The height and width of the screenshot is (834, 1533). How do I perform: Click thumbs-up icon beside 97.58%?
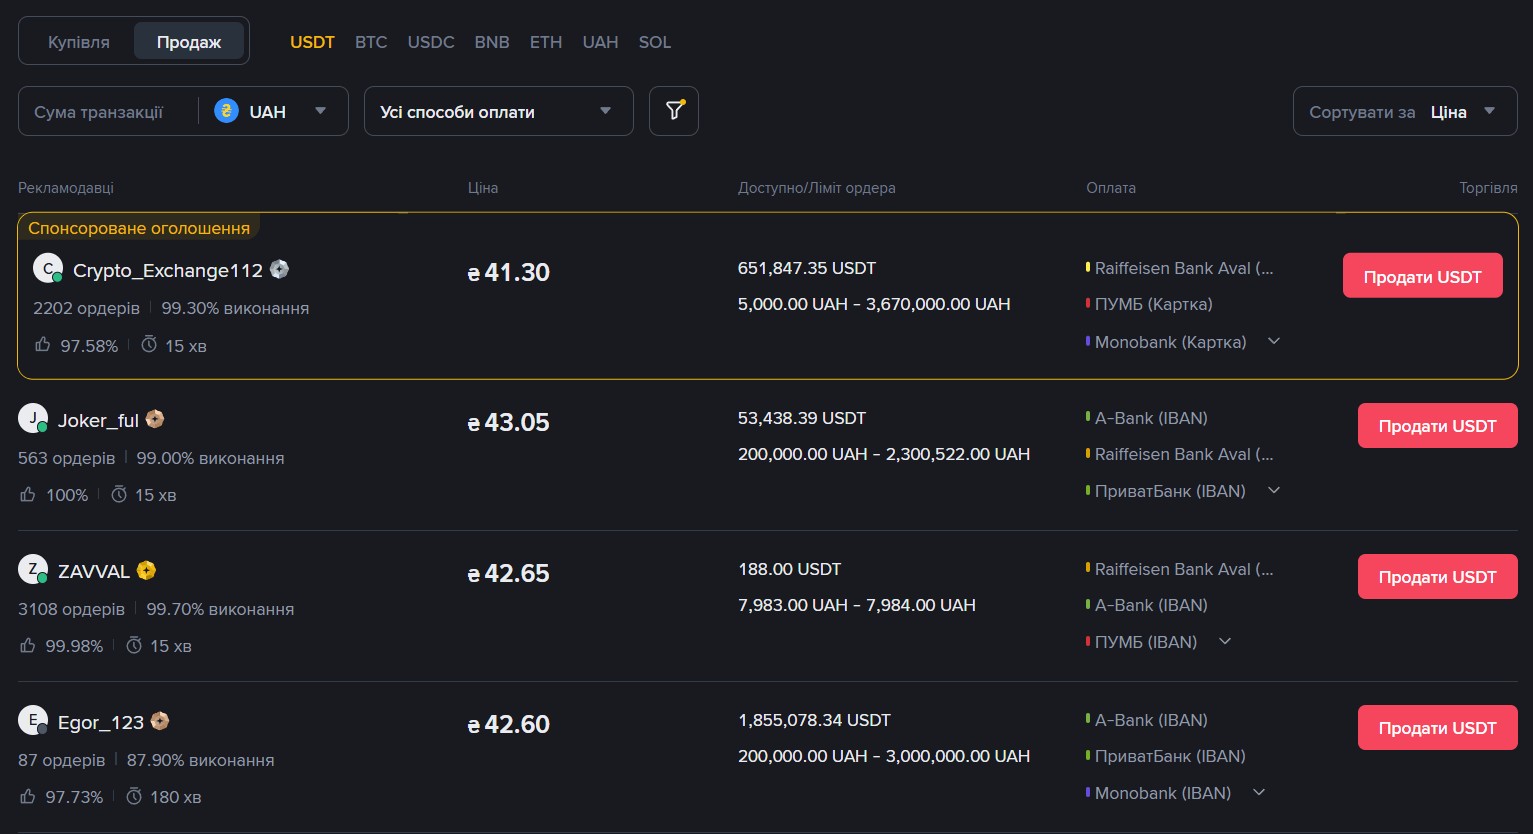point(43,344)
